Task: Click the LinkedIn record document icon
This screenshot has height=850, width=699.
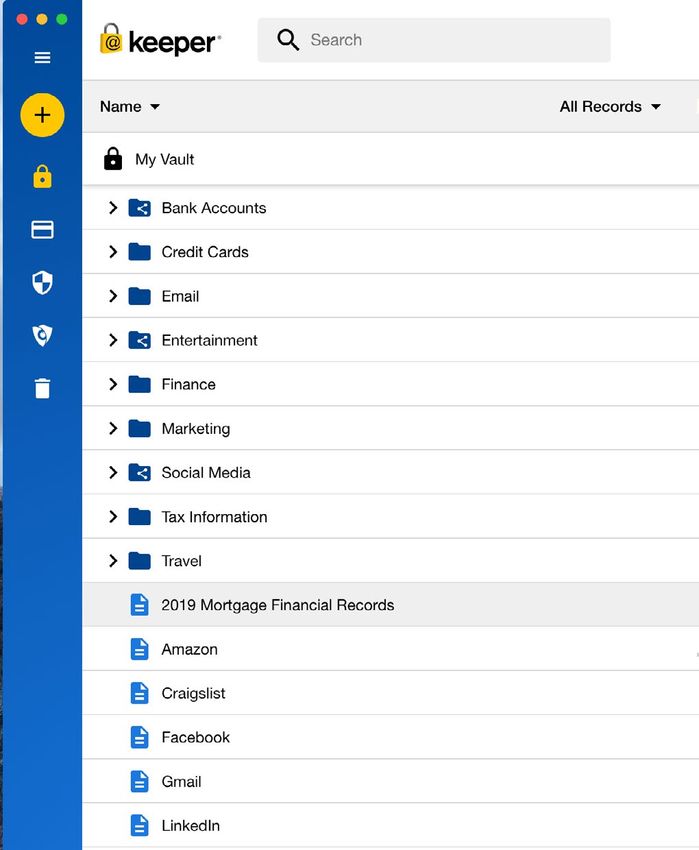Action: click(x=139, y=826)
